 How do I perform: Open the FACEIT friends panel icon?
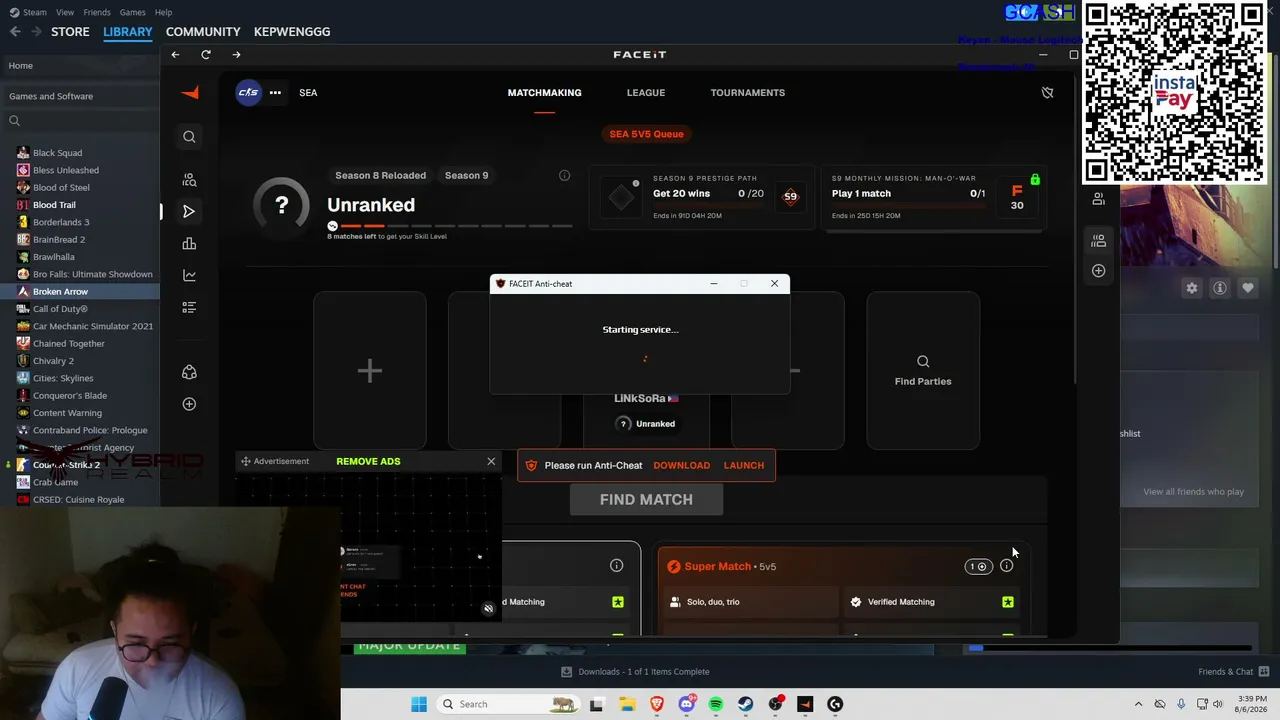point(1098,199)
